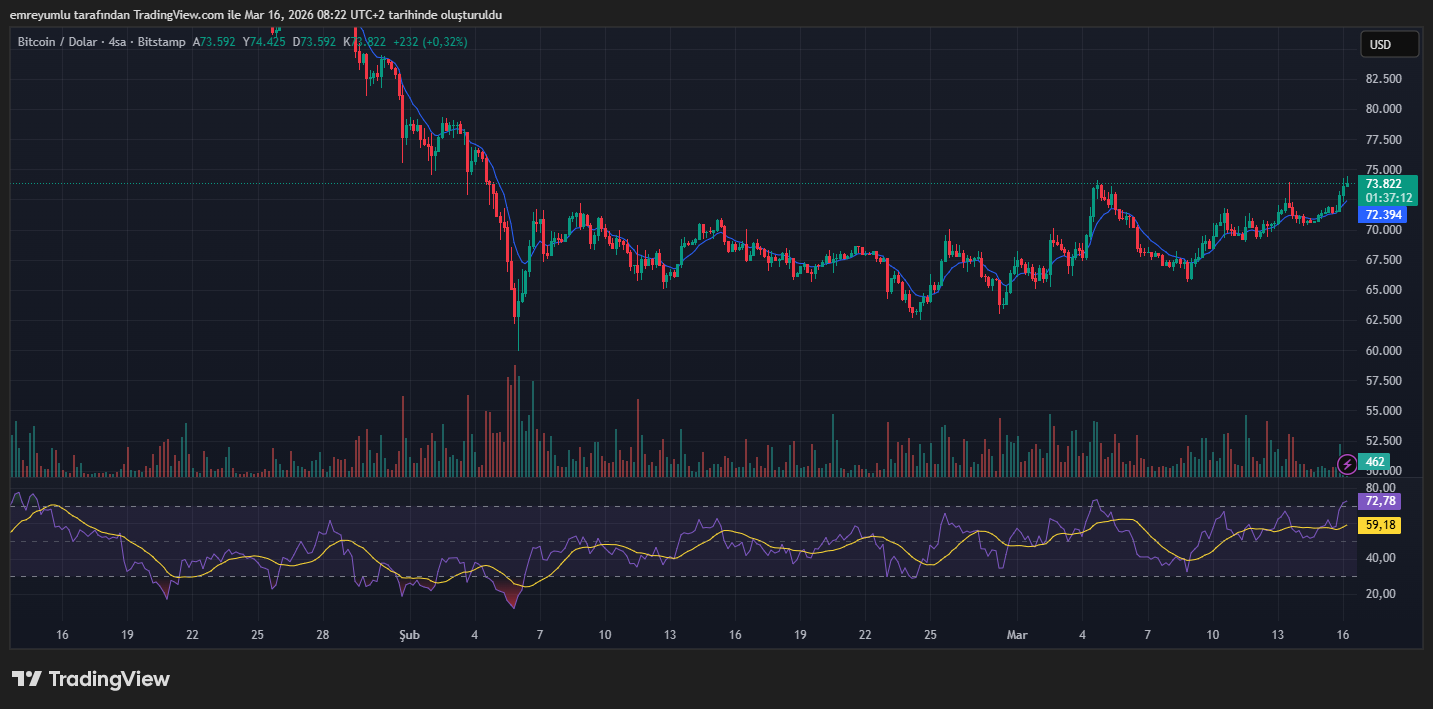The image size is (1433, 709).
Task: Click date 16 at right end of time axis
Action: 1343,635
